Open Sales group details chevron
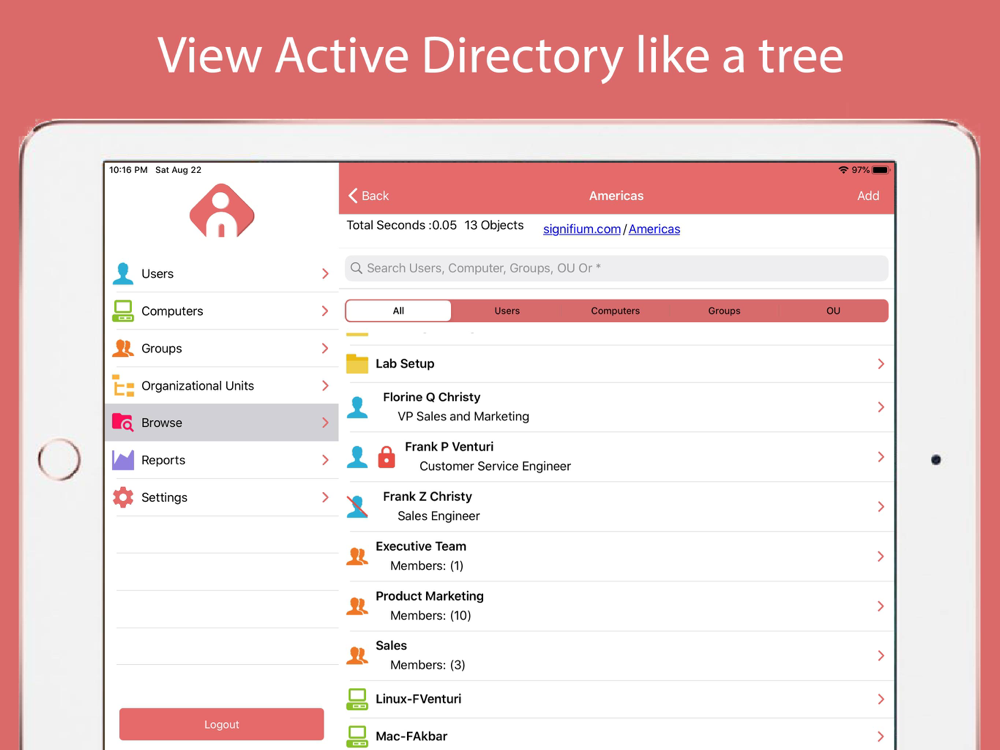The width and height of the screenshot is (1000, 750). click(881, 656)
